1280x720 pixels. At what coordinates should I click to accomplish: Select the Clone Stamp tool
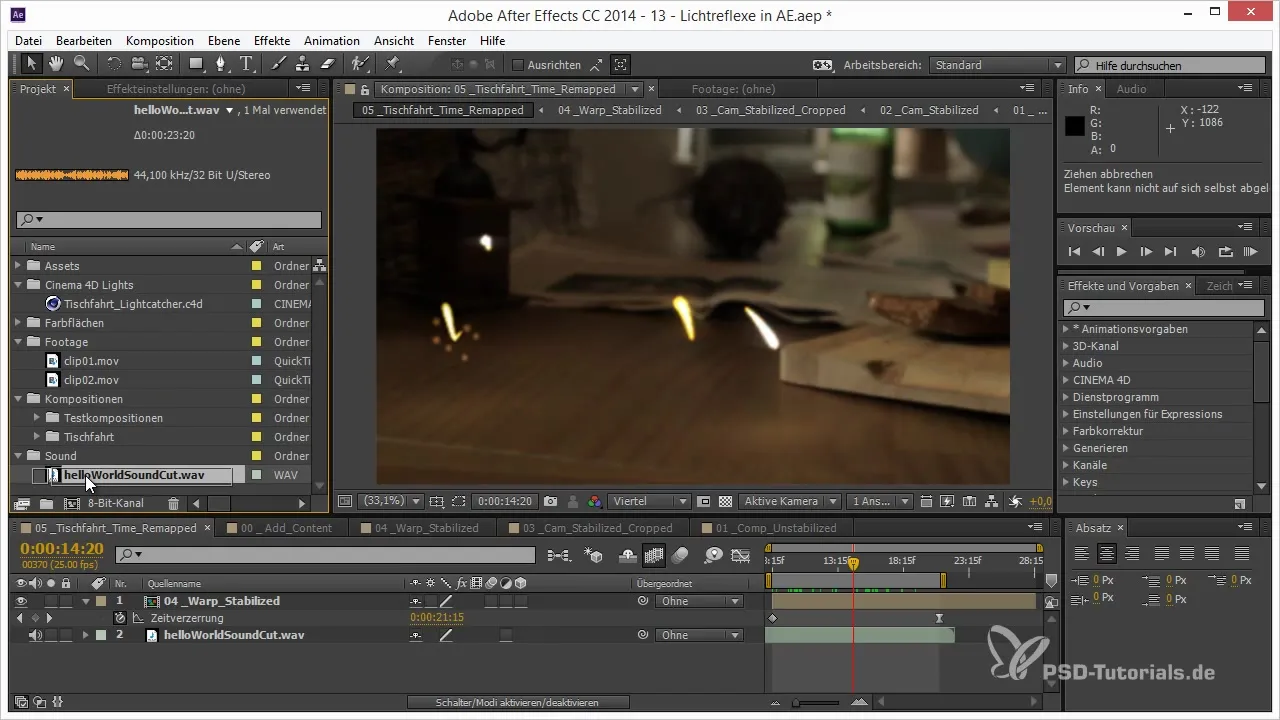coord(302,64)
